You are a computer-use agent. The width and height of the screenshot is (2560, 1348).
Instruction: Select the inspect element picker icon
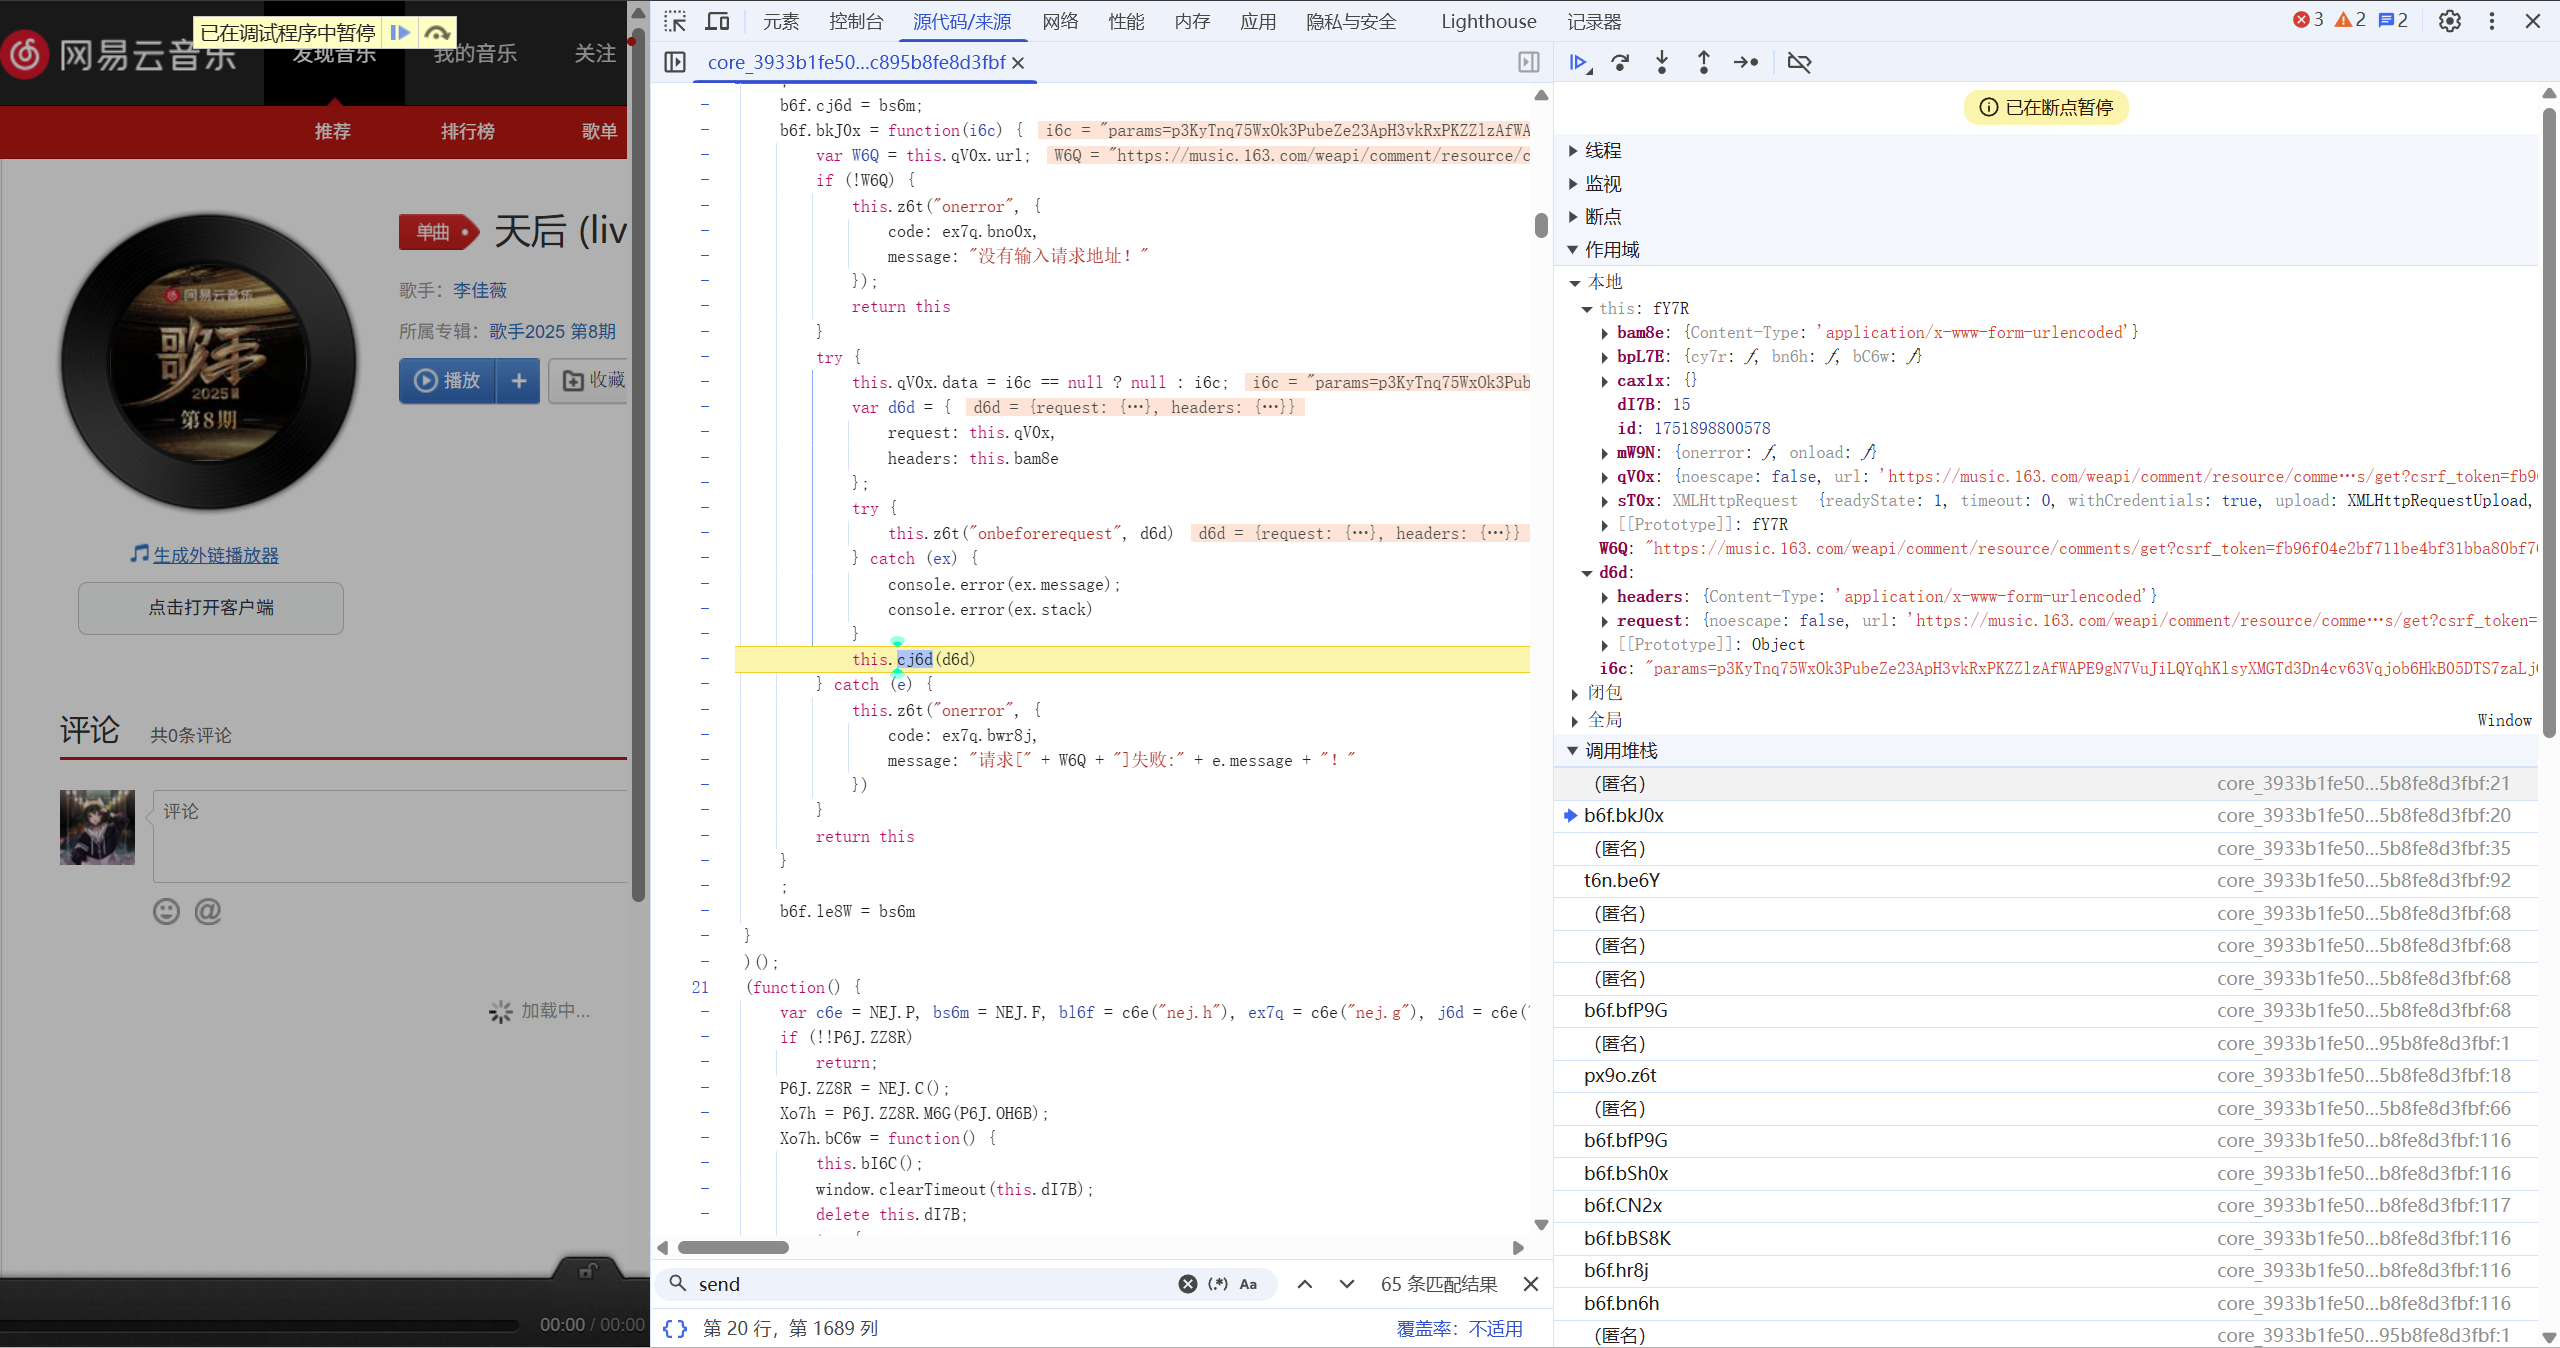click(x=675, y=21)
